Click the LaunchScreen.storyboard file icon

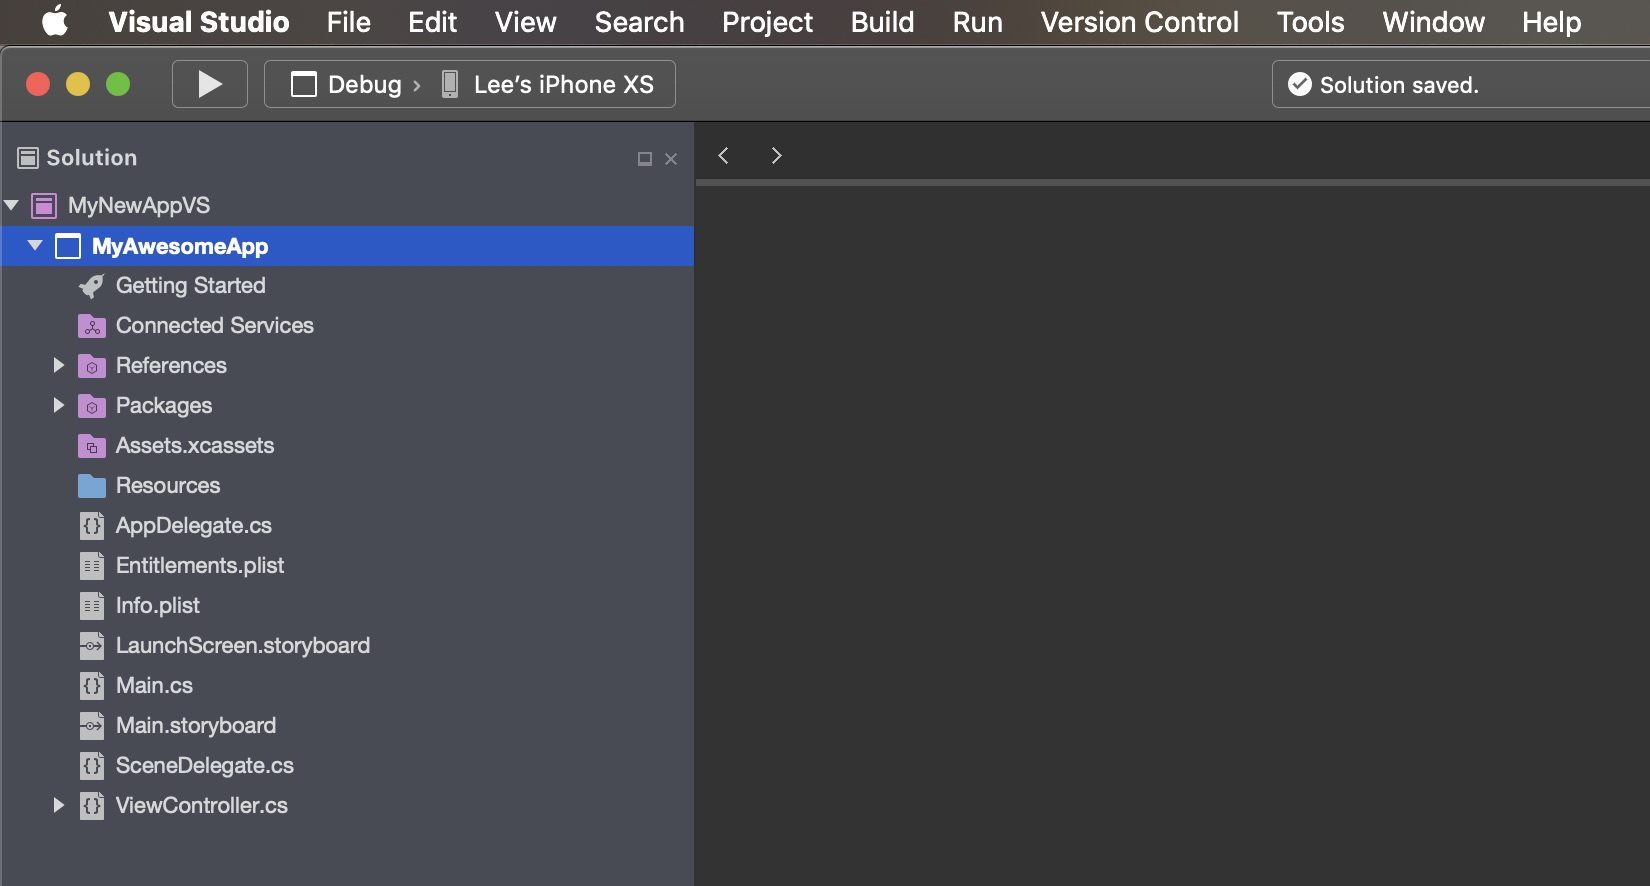coord(92,646)
